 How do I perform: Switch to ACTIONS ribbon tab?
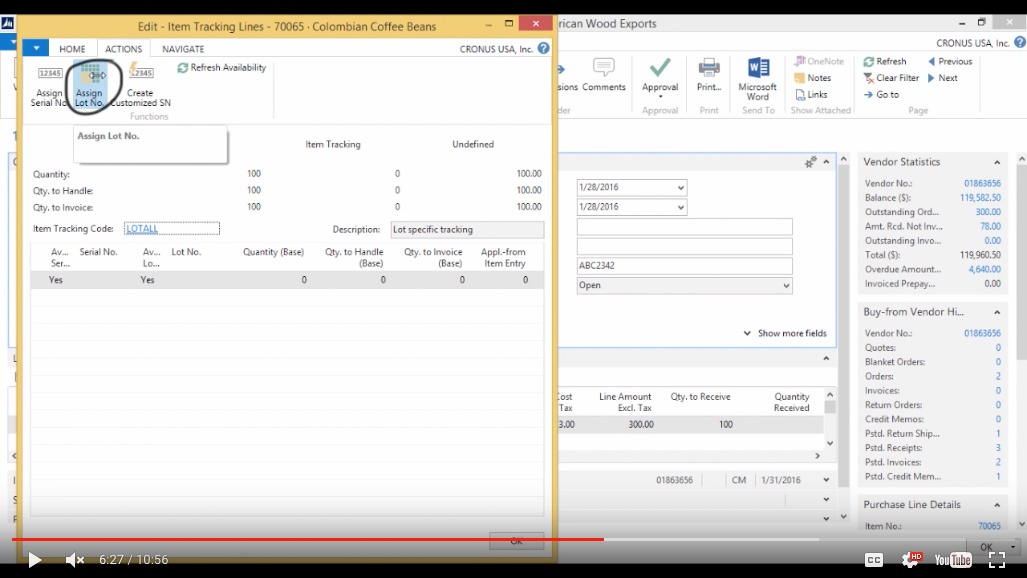pyautogui.click(x=123, y=48)
